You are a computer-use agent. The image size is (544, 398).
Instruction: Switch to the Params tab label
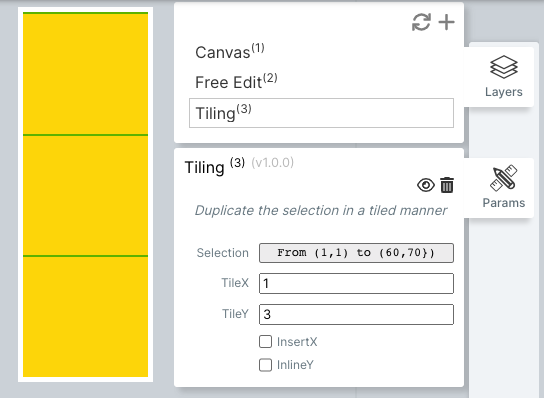pos(504,203)
